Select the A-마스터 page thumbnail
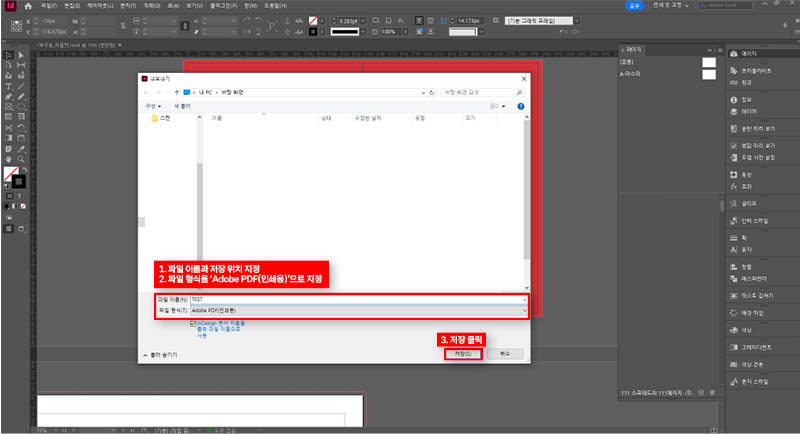Viewport: 800px width, 434px height. [x=709, y=74]
